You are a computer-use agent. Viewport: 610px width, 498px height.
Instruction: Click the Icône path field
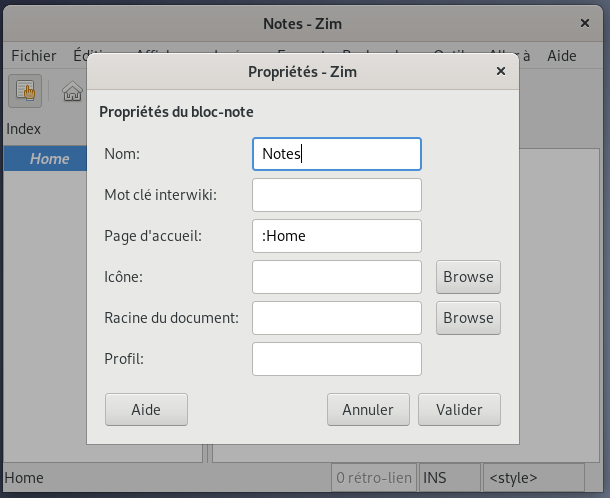pos(337,277)
